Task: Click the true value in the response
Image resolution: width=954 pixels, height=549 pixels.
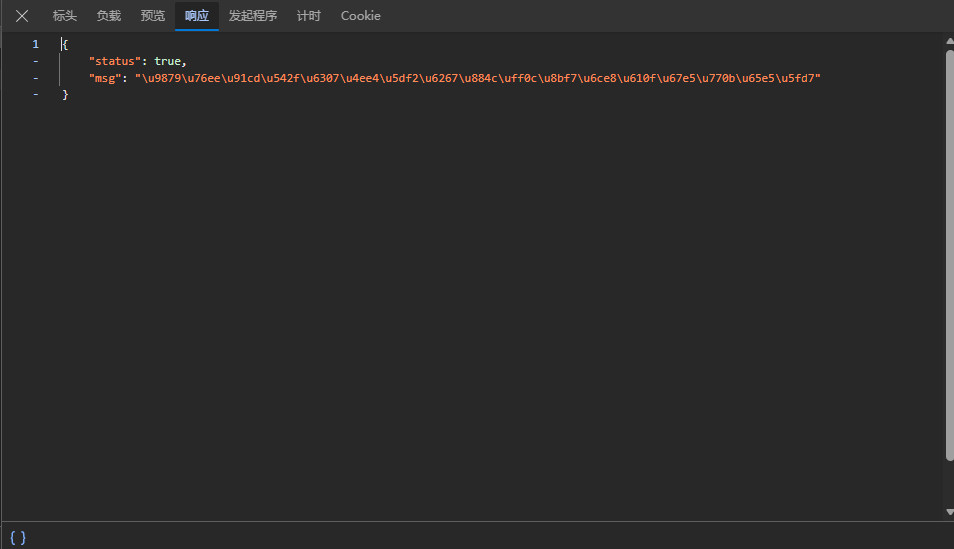Action: [167, 61]
